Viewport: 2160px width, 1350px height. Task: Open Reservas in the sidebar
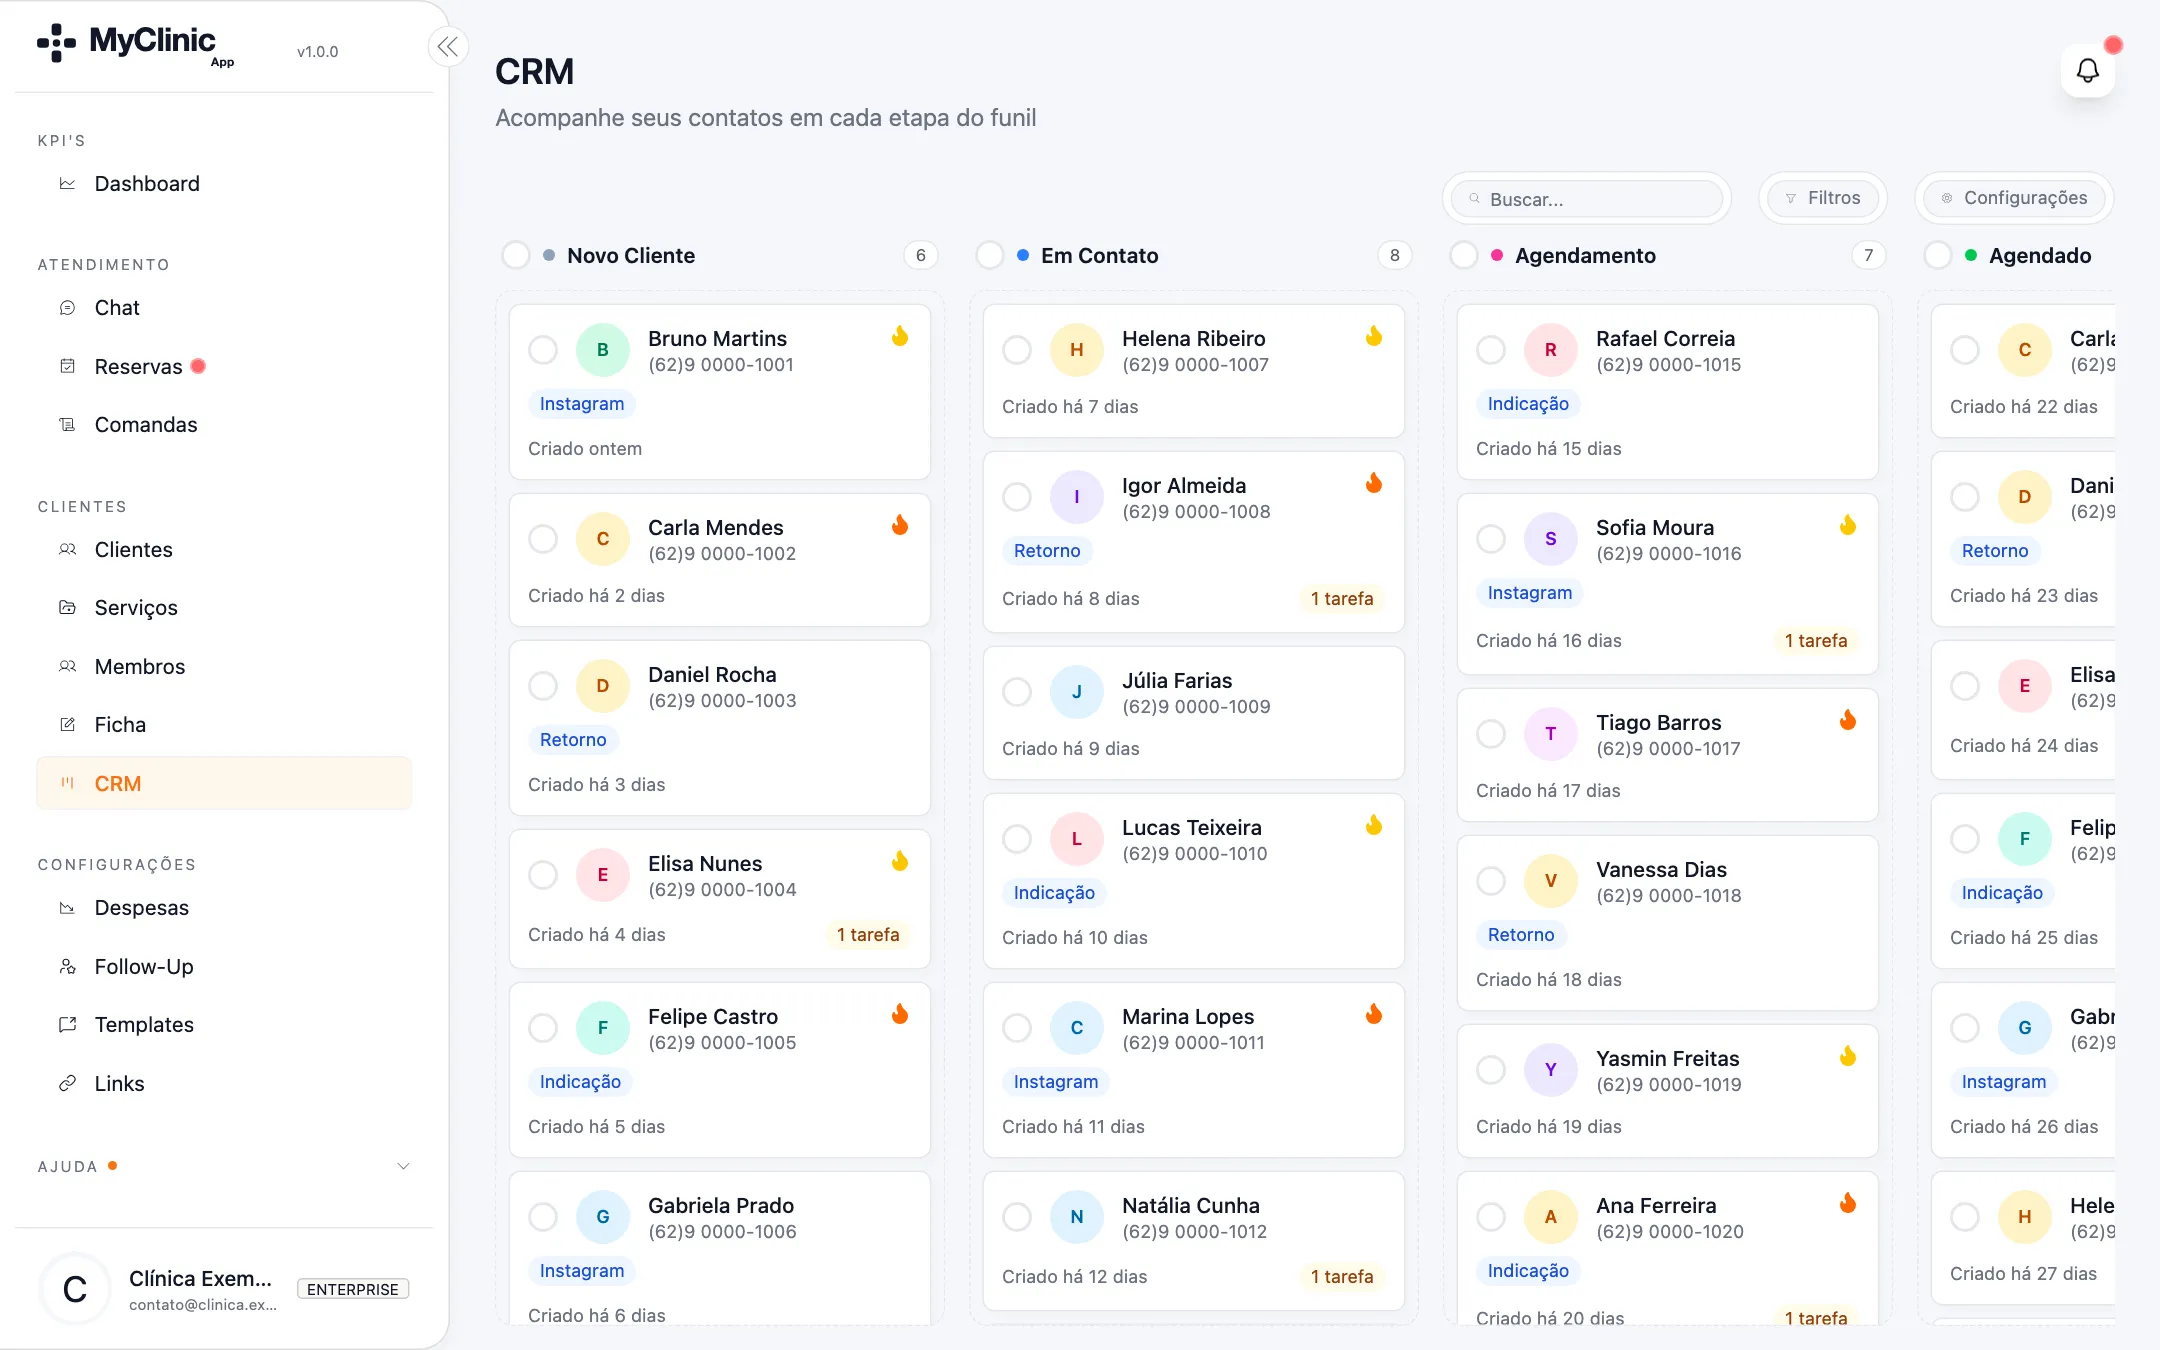(224, 366)
